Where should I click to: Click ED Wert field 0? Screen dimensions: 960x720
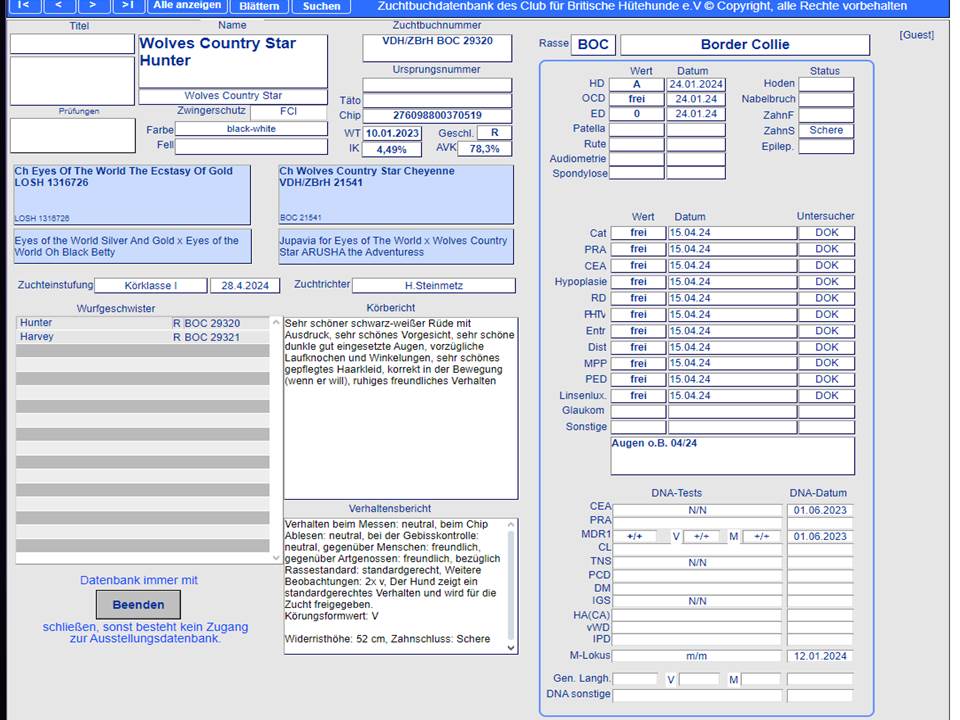(x=637, y=114)
